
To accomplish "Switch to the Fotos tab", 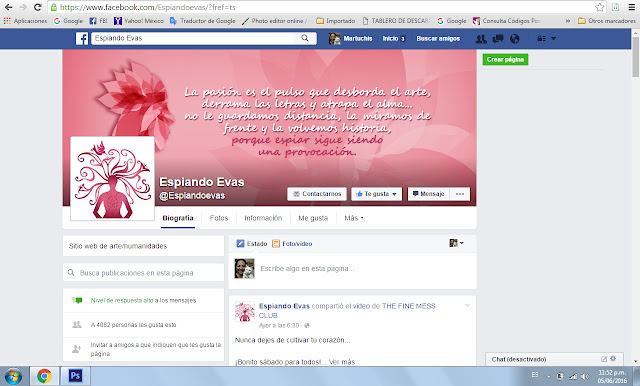I will coord(219,218).
